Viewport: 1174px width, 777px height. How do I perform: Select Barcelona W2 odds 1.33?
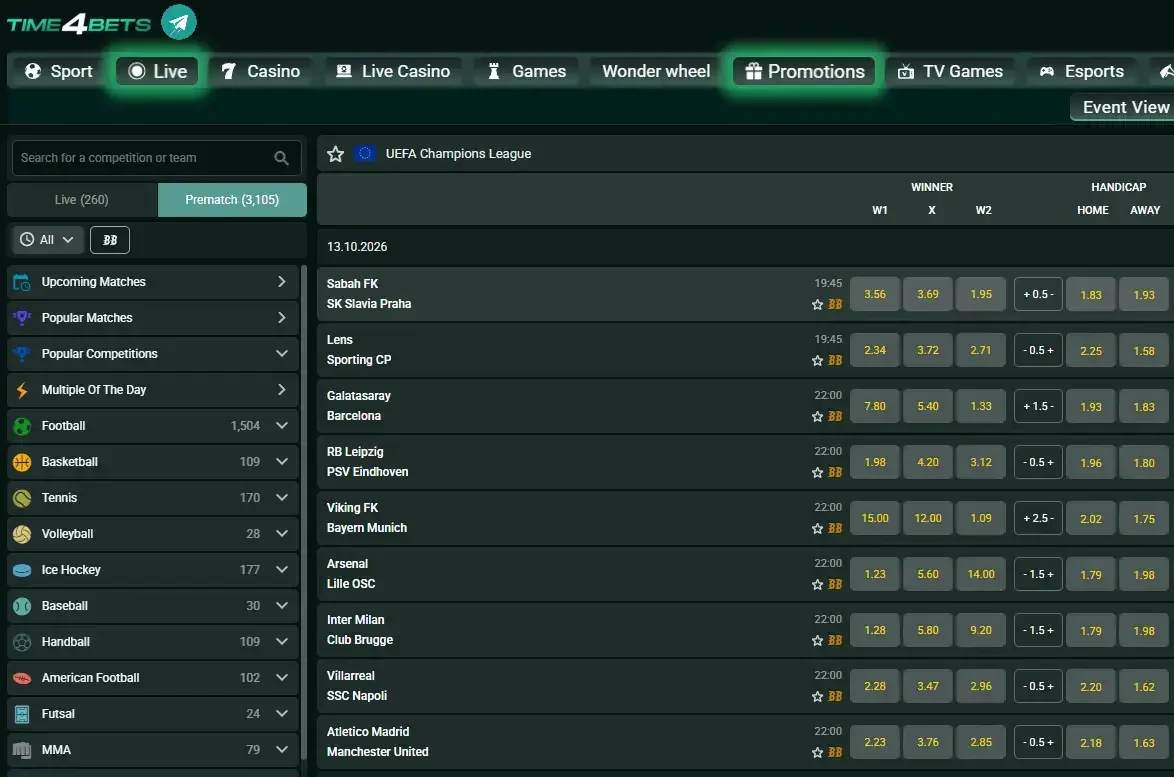(981, 406)
